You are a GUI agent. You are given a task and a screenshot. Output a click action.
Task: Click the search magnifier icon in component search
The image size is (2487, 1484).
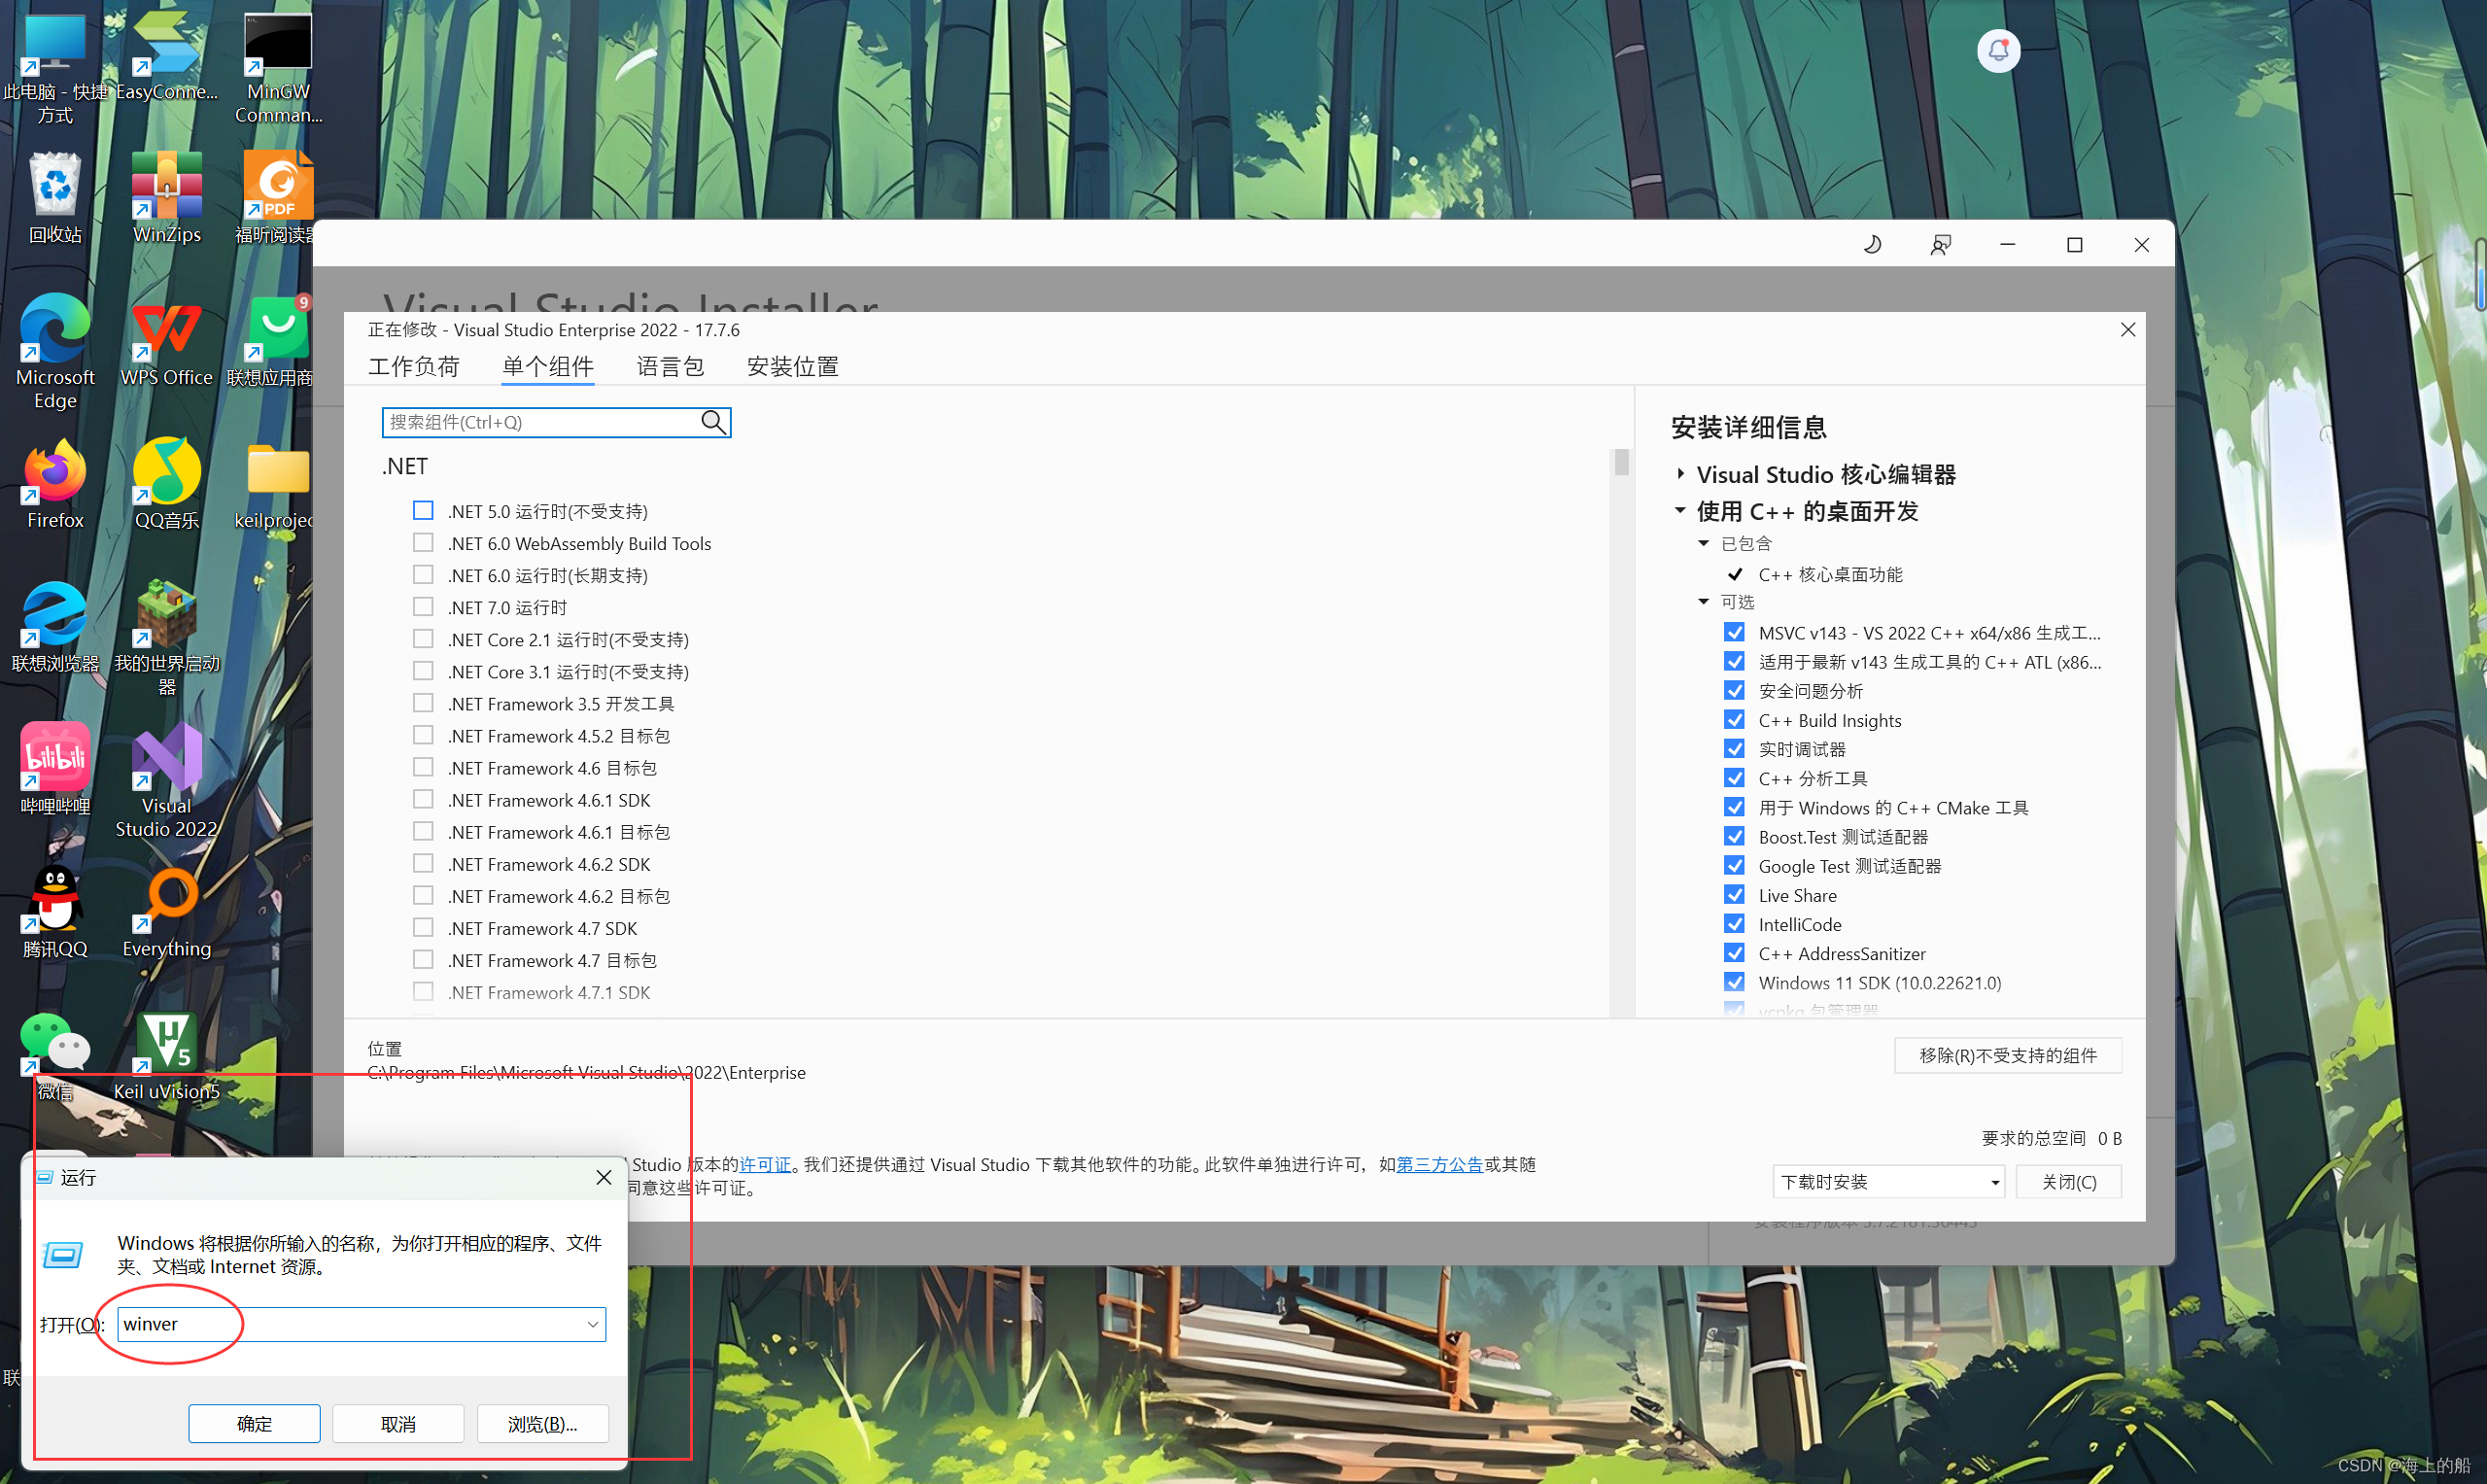713,422
